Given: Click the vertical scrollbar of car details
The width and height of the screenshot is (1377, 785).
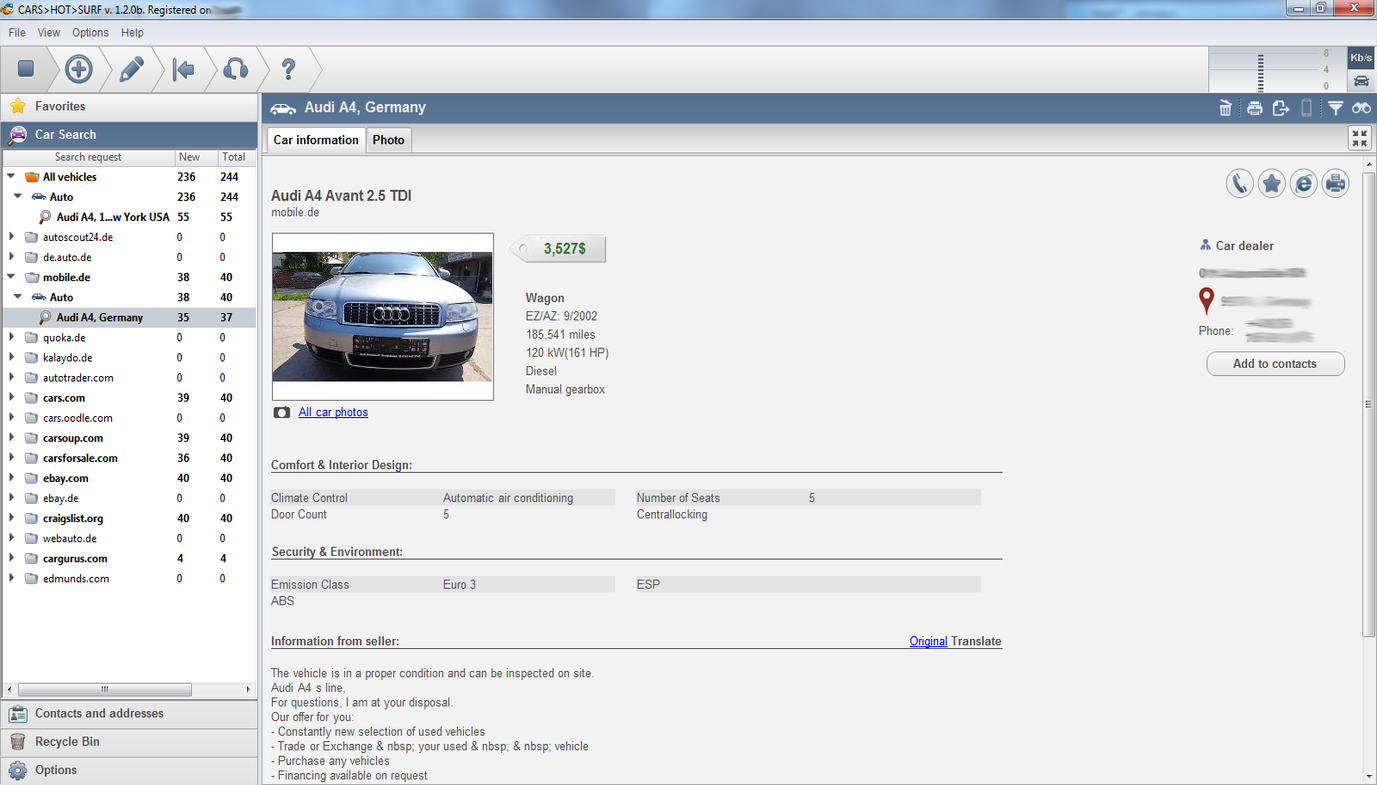Looking at the screenshot, I should 1369,405.
